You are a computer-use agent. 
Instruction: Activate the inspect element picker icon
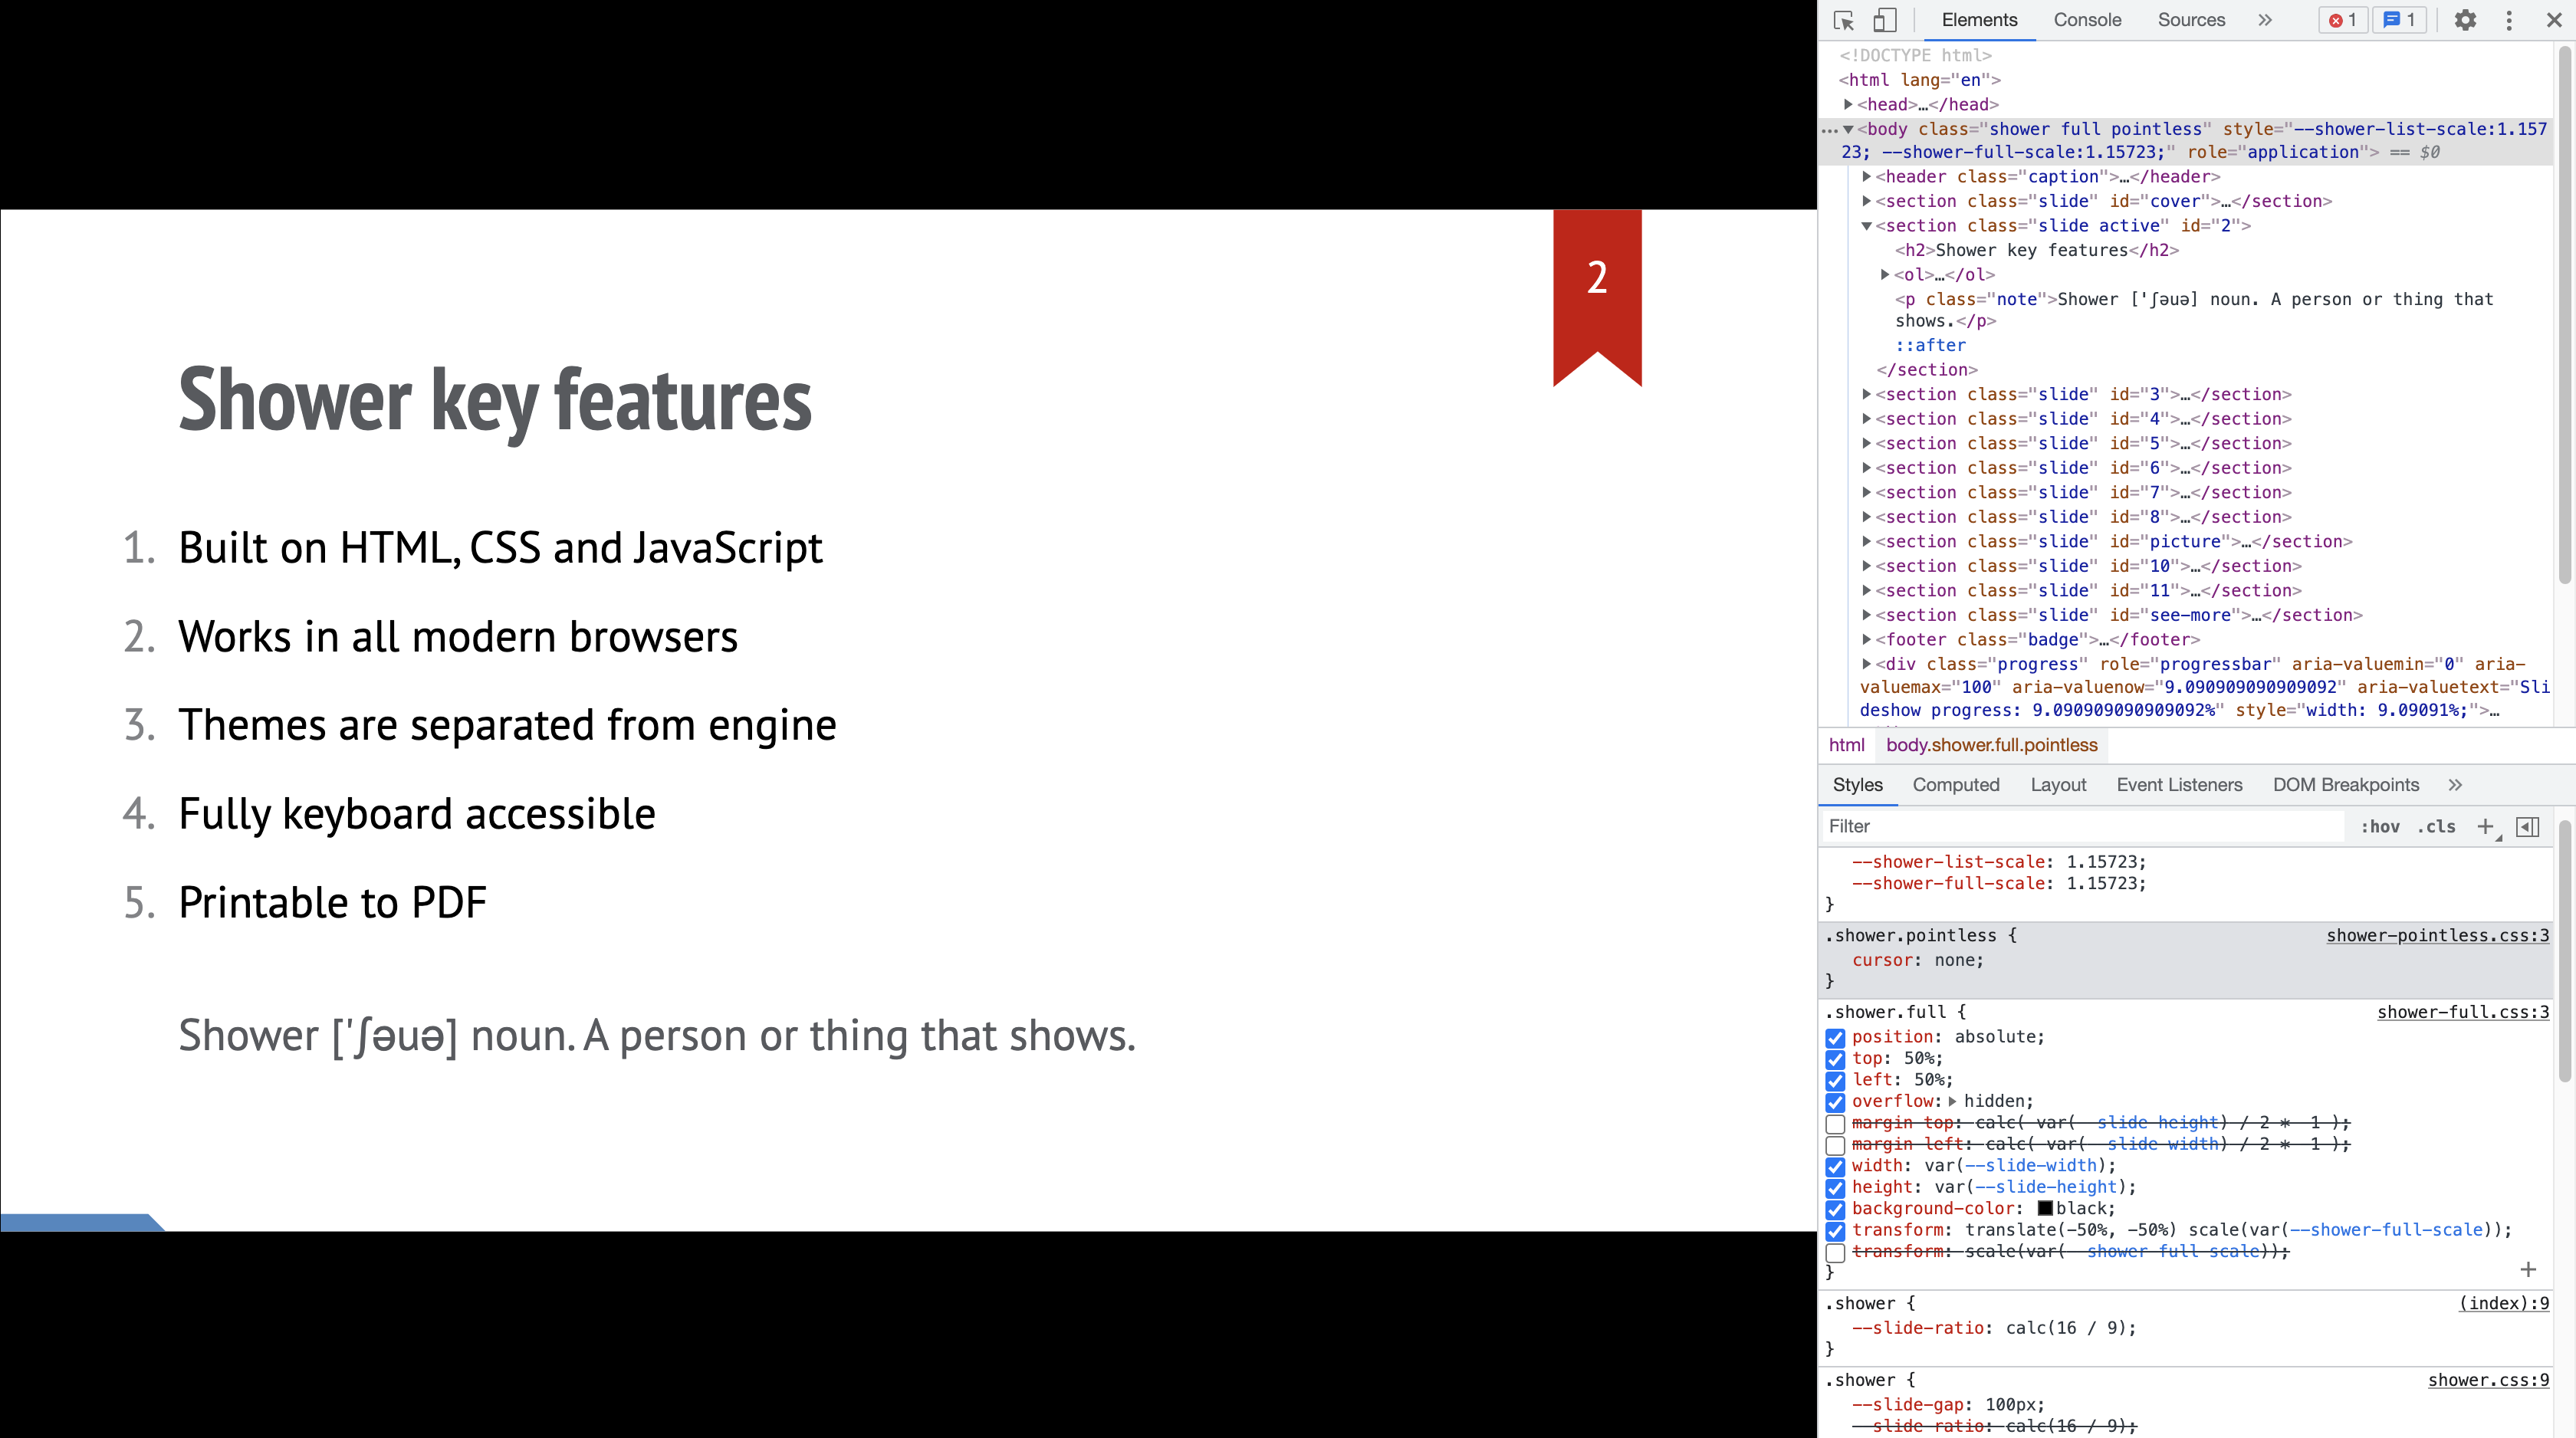coord(1844,20)
